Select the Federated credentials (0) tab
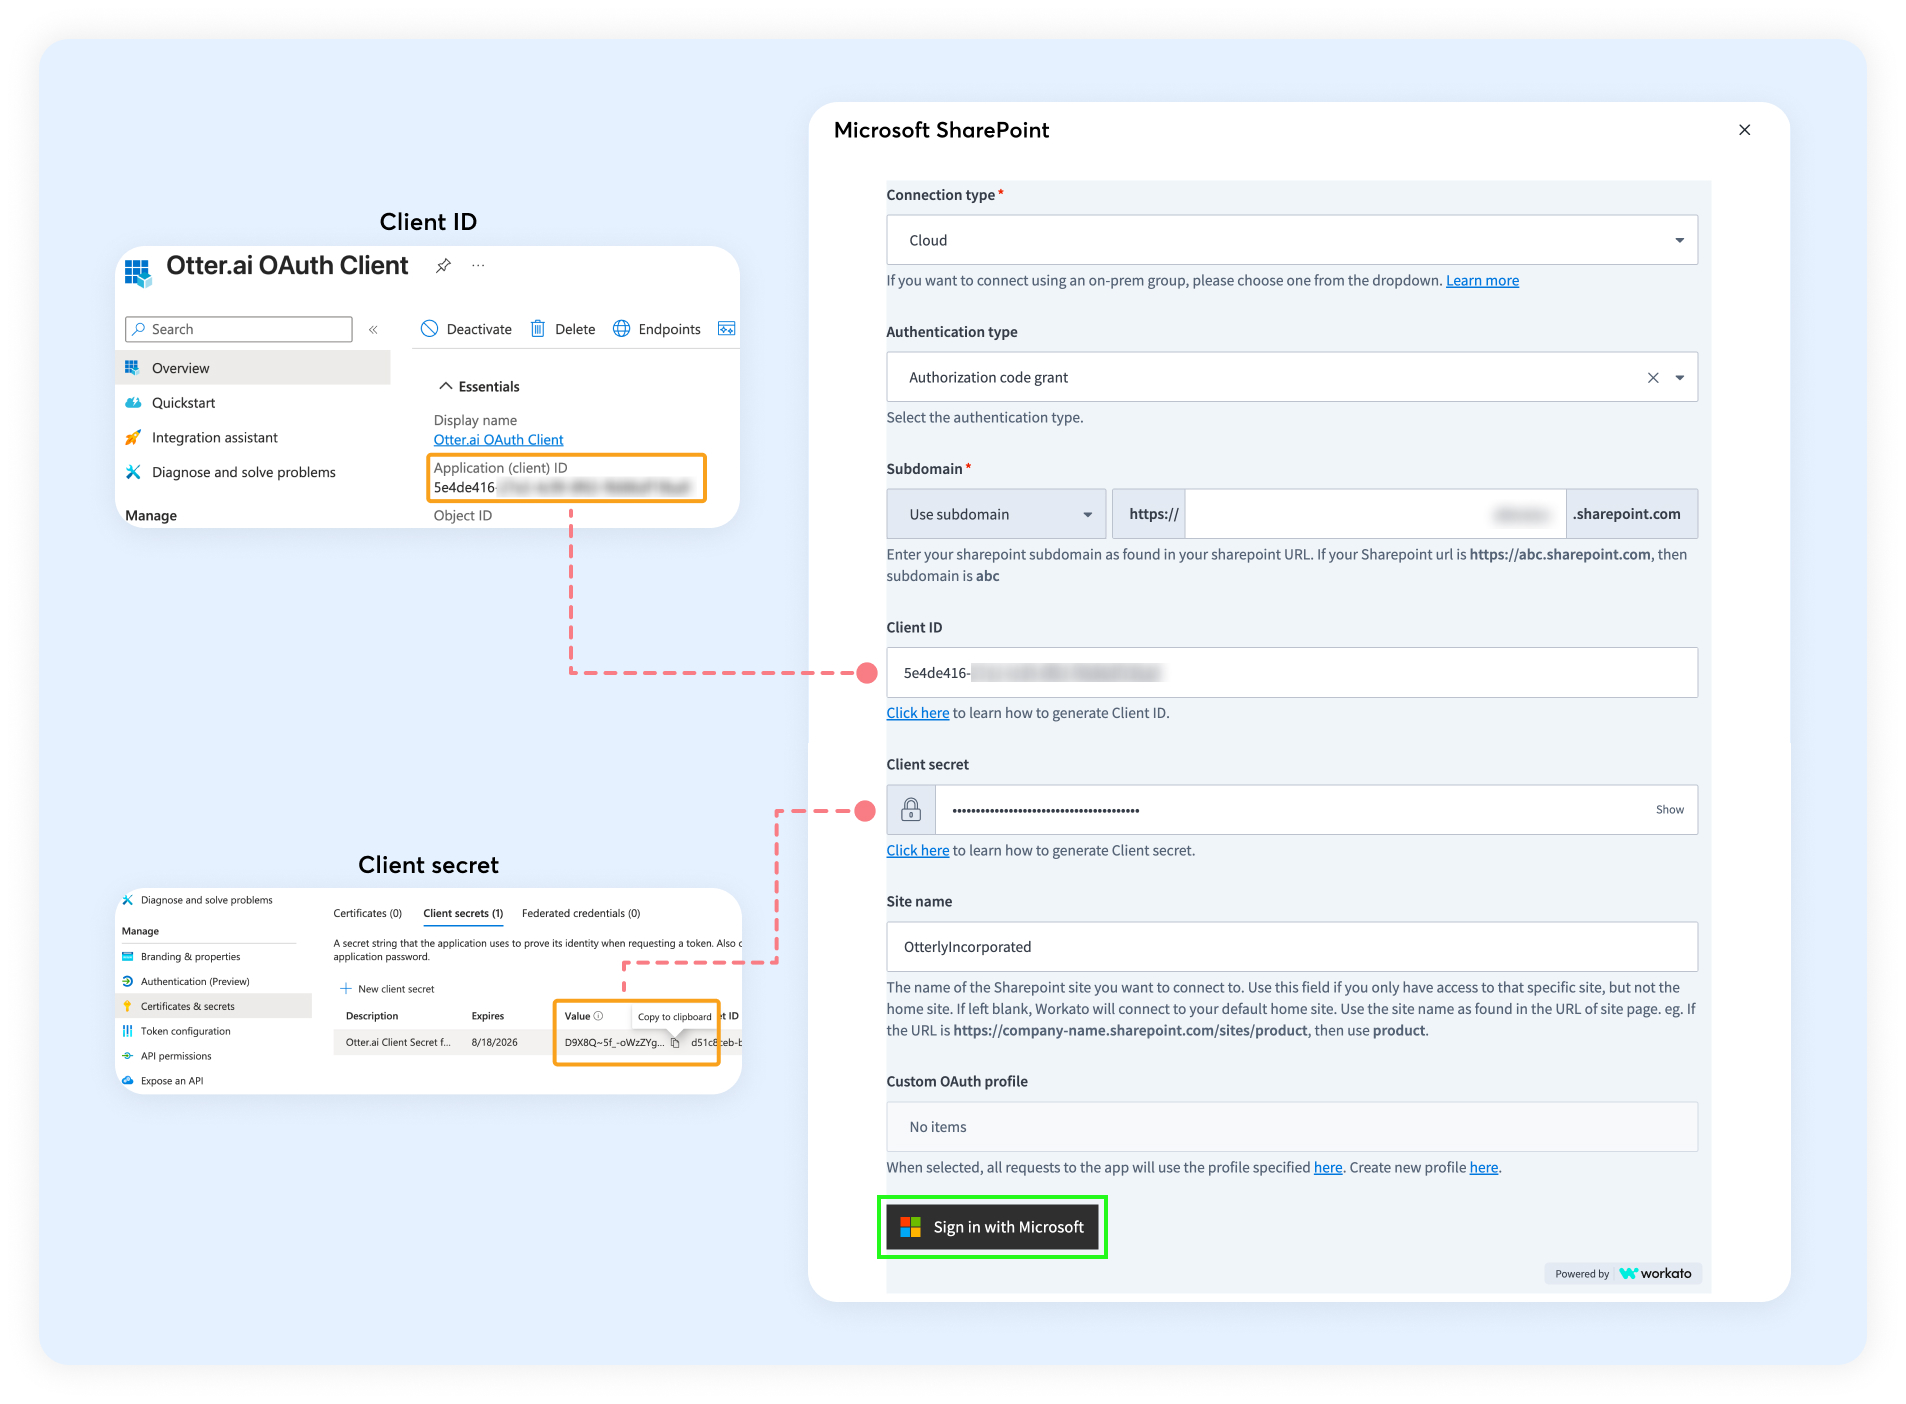 pyautogui.click(x=580, y=913)
